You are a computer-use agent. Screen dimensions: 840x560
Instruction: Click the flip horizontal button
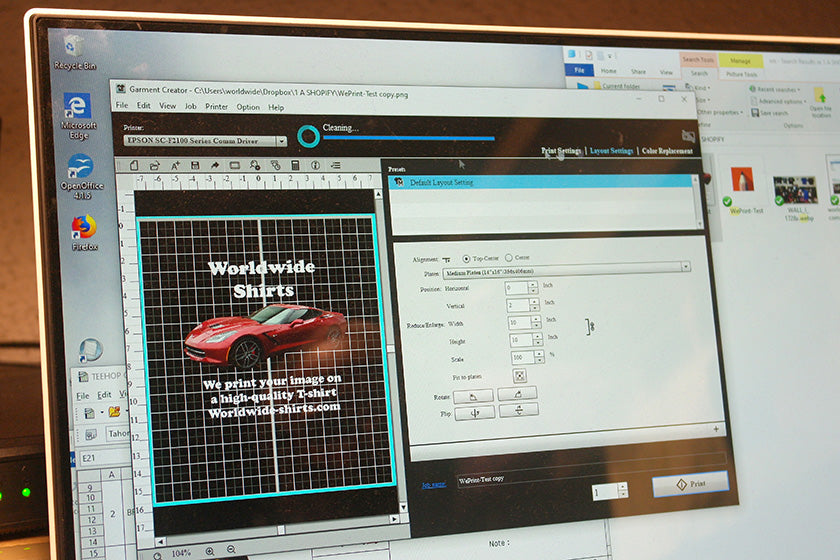(x=474, y=411)
